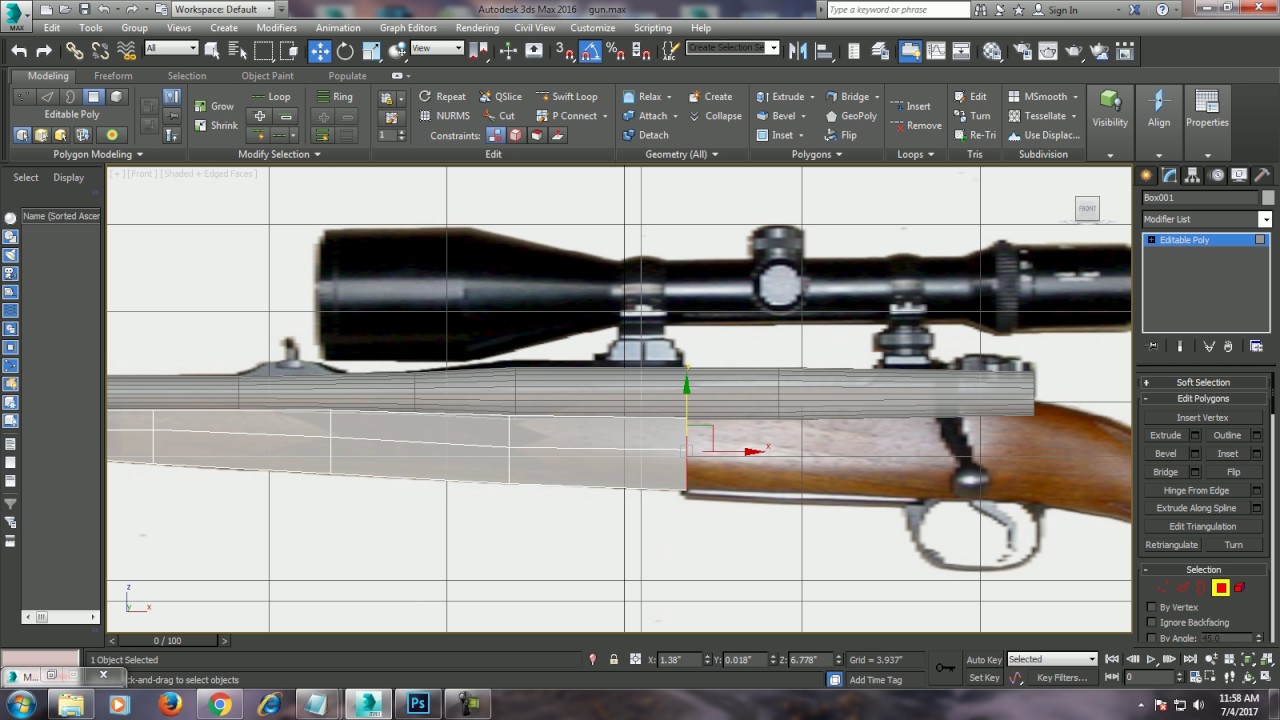Expand the Polygon Modeling panel dropdown

(x=98, y=154)
